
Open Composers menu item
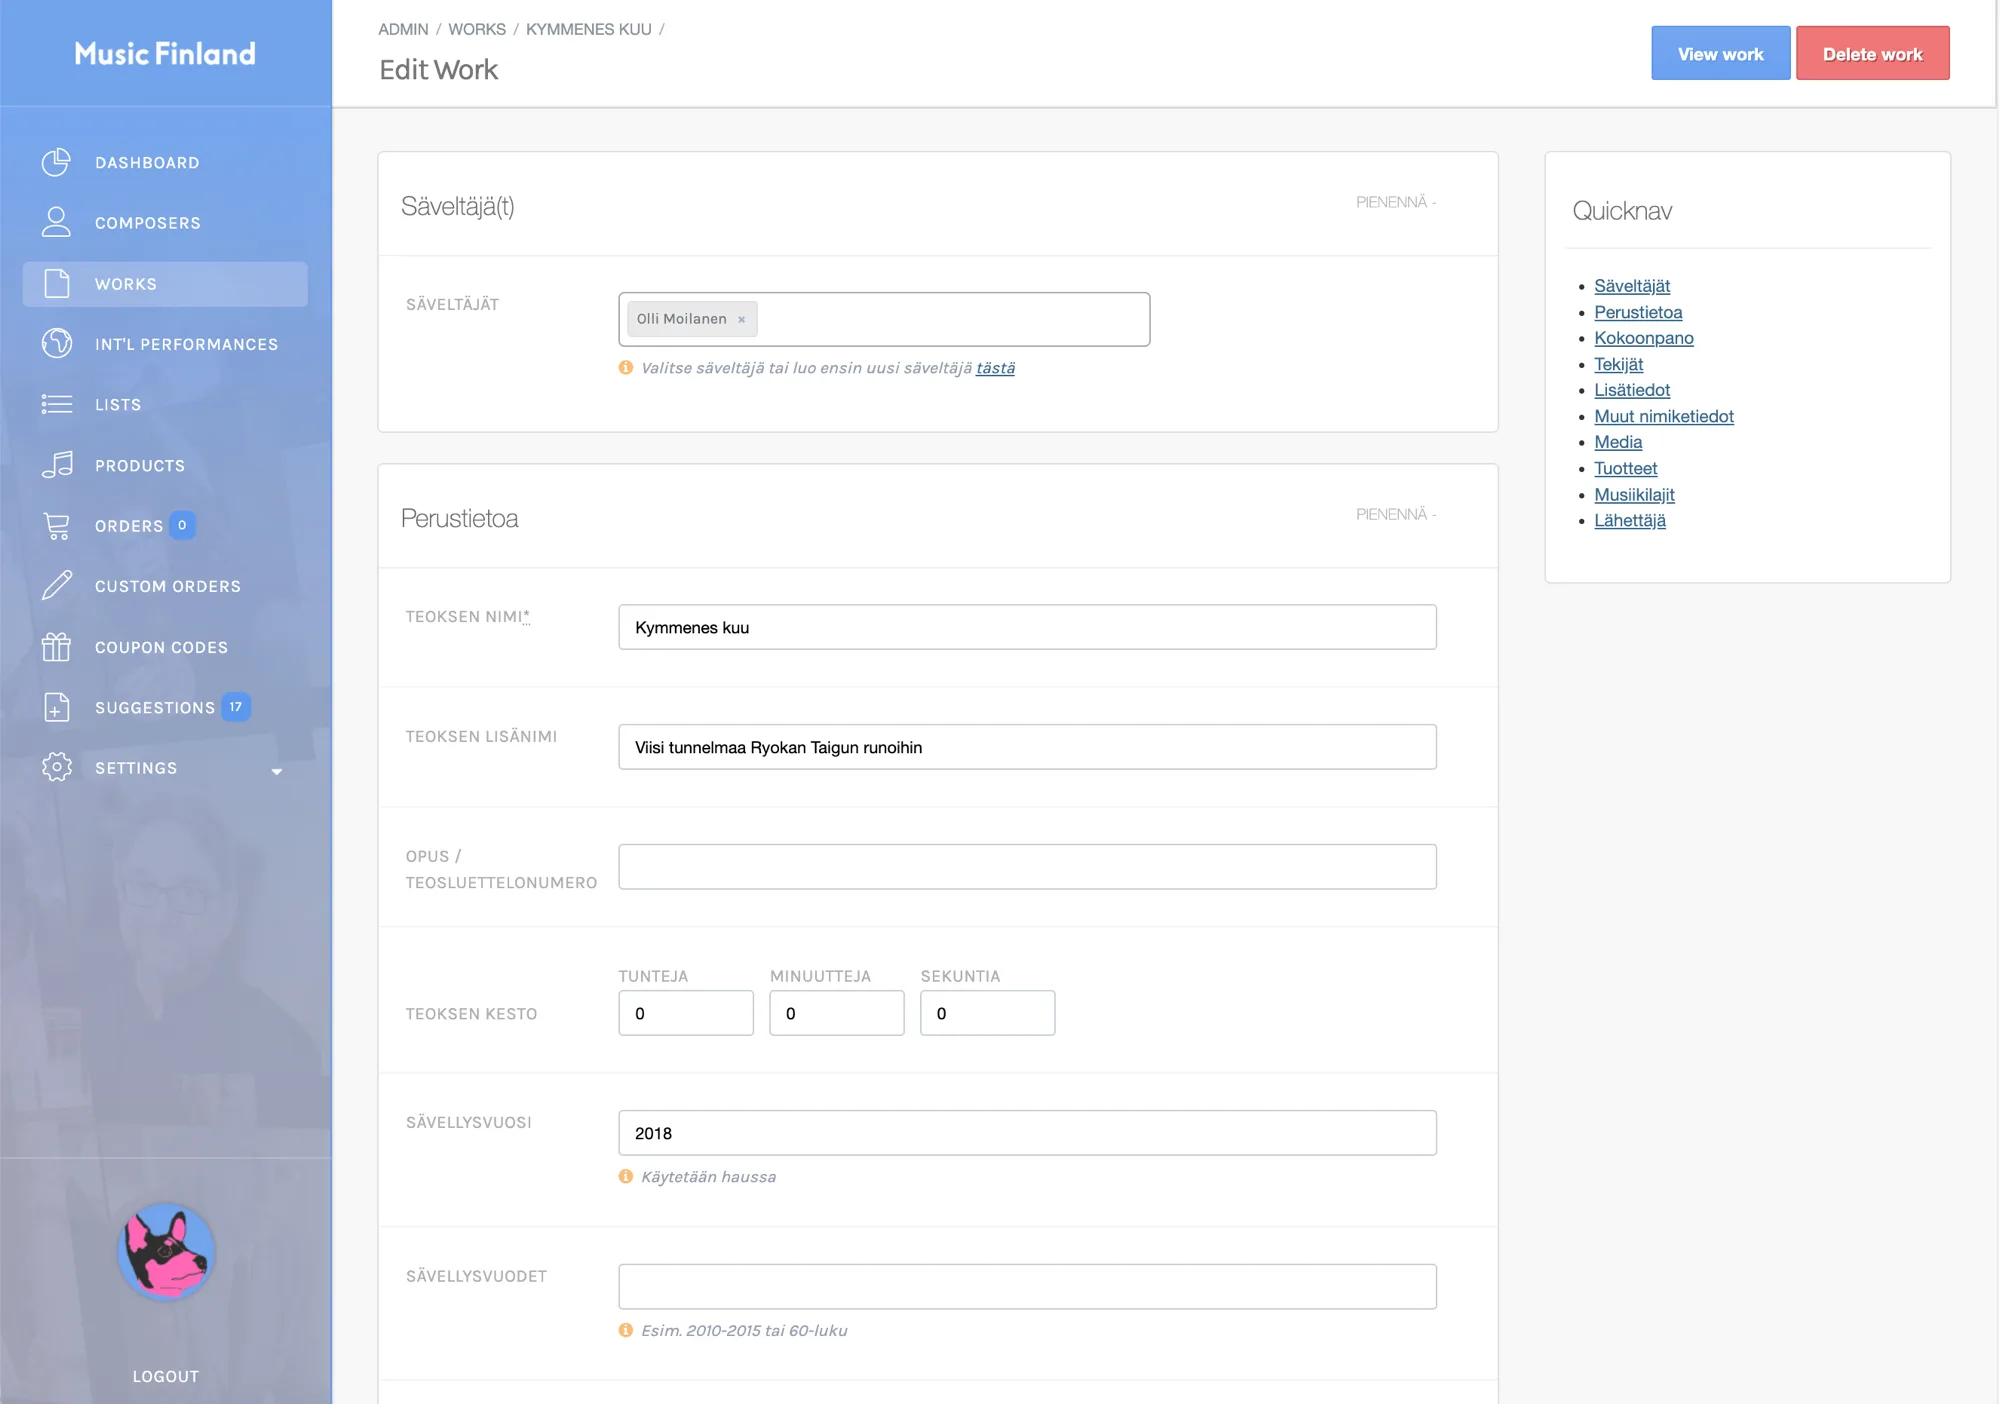coord(165,222)
